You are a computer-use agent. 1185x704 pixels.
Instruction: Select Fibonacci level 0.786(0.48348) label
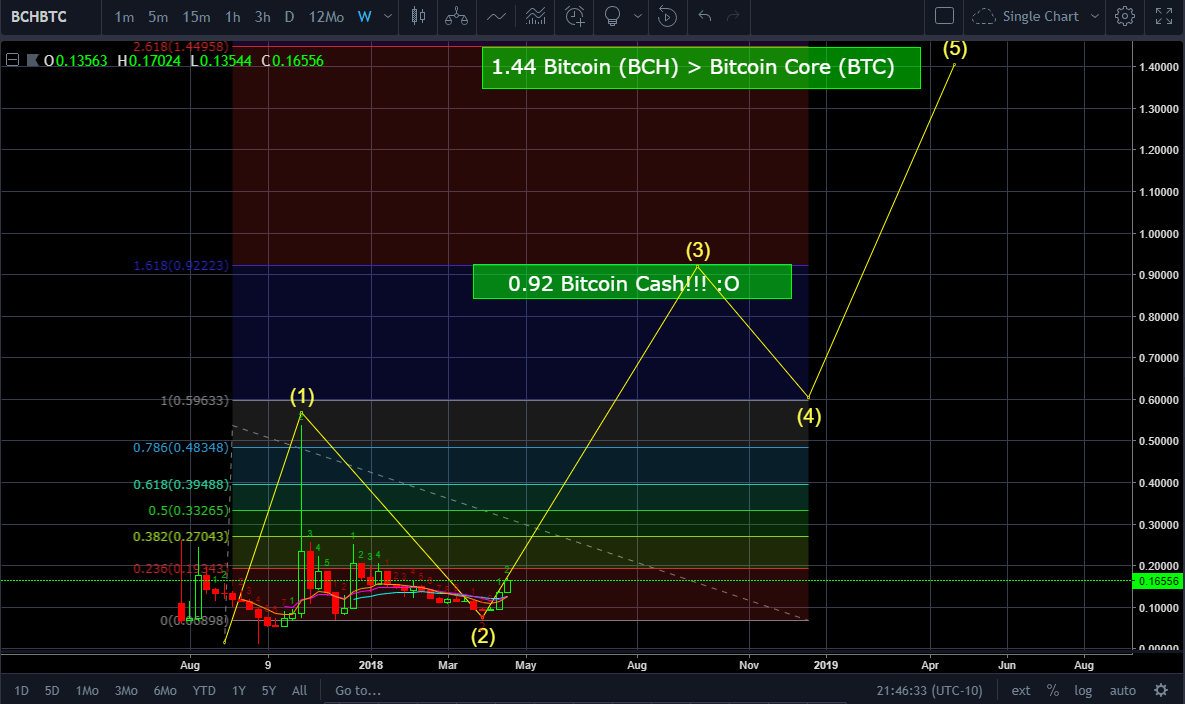click(x=181, y=447)
